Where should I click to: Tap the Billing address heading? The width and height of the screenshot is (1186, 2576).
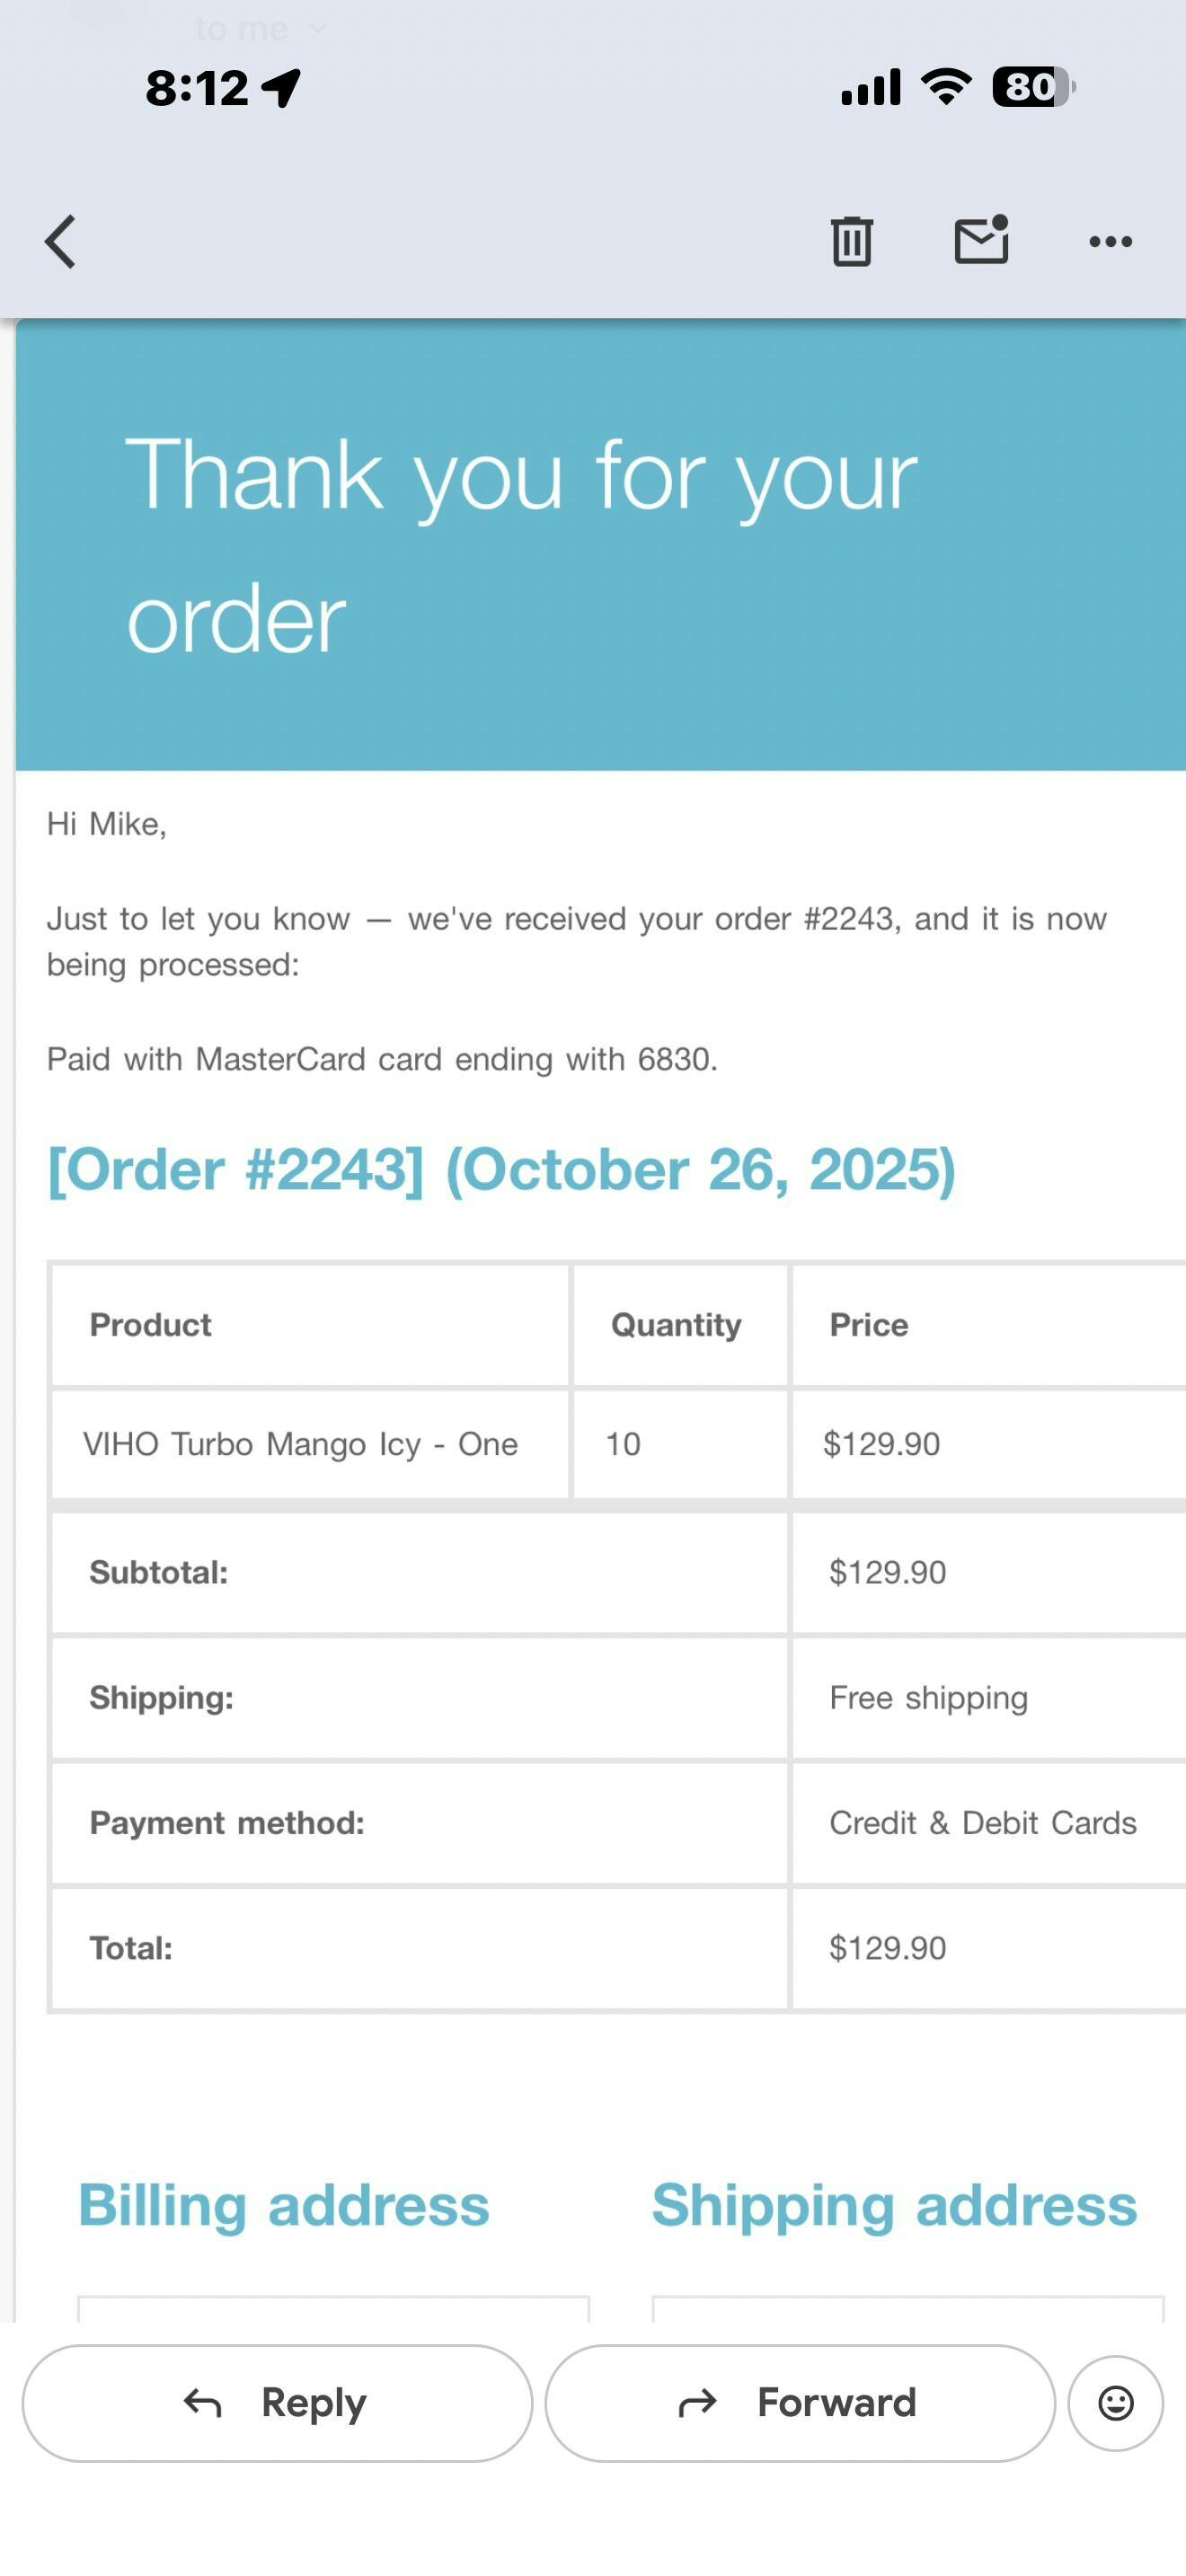284,2205
